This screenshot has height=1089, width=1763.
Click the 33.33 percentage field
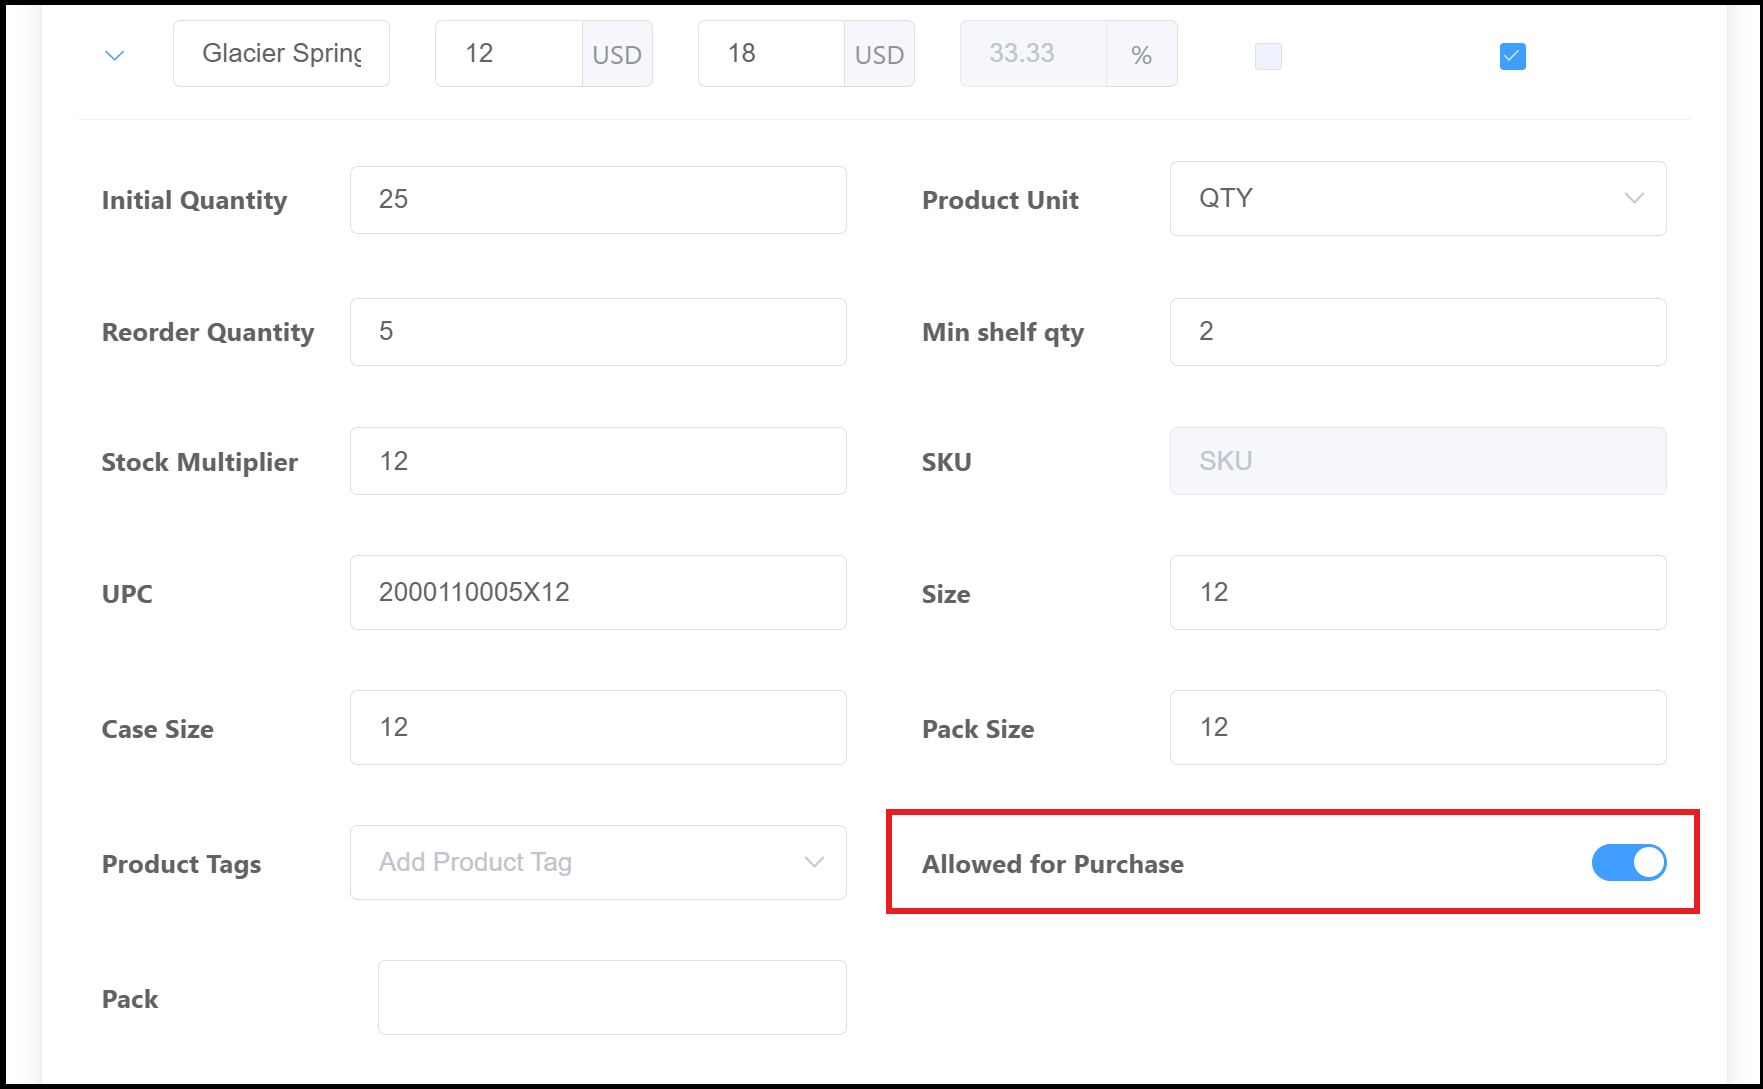click(x=1032, y=53)
